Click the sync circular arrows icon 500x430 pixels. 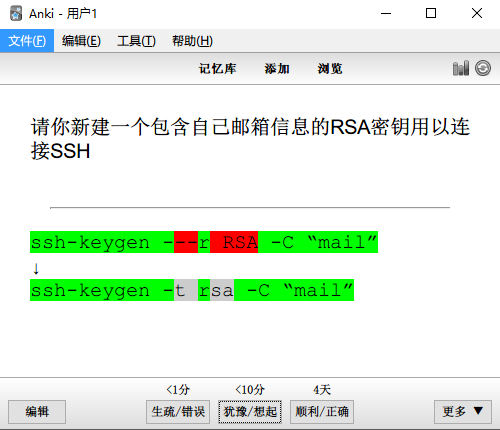pos(483,68)
